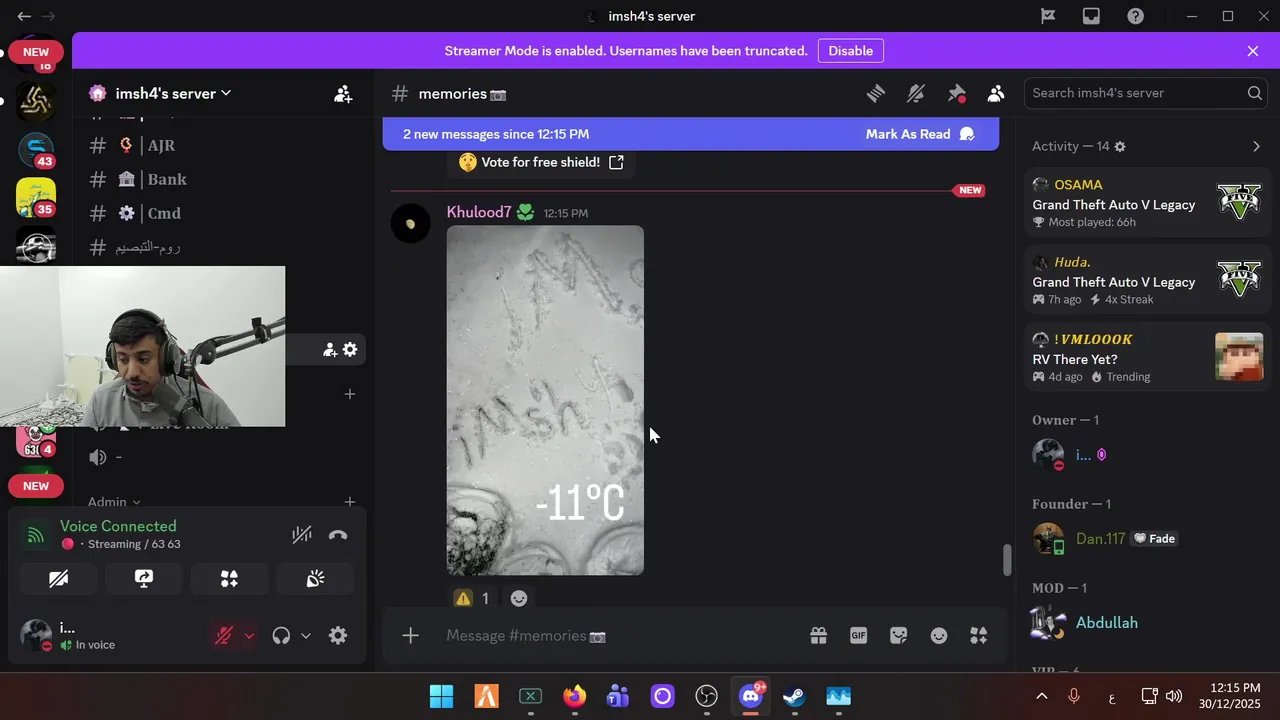
Task: Open Threads icon in channel header
Action: (x=876, y=93)
